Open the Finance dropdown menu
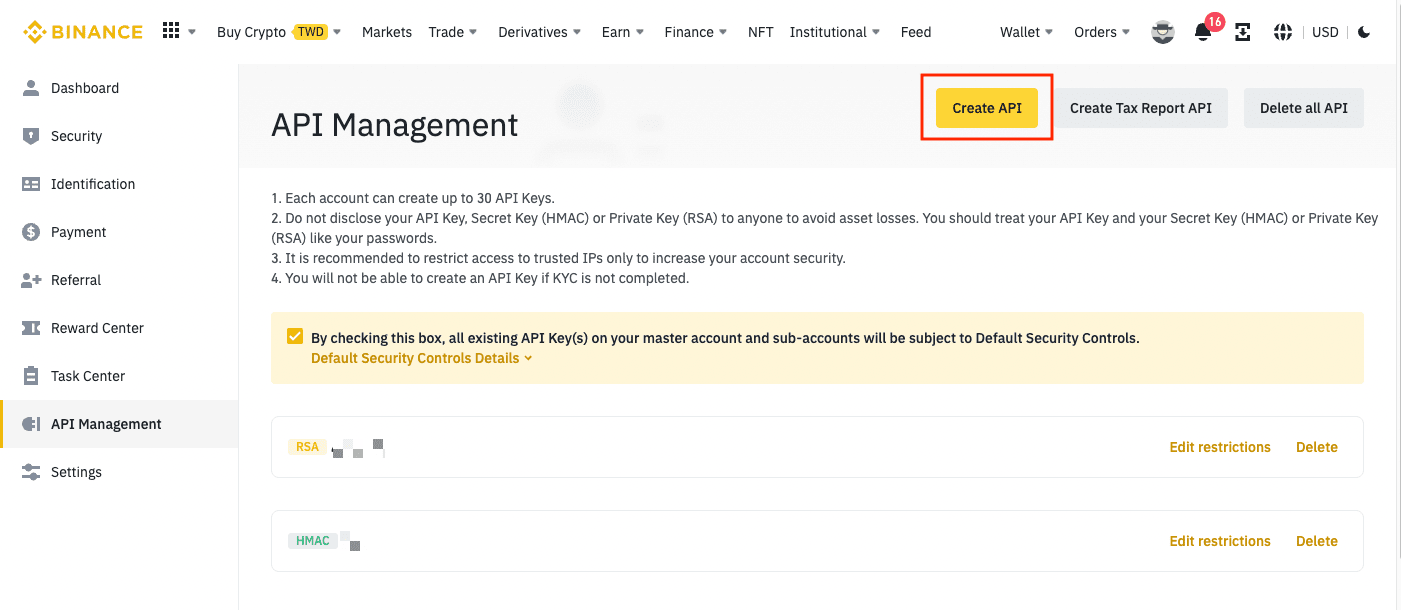 [x=696, y=32]
